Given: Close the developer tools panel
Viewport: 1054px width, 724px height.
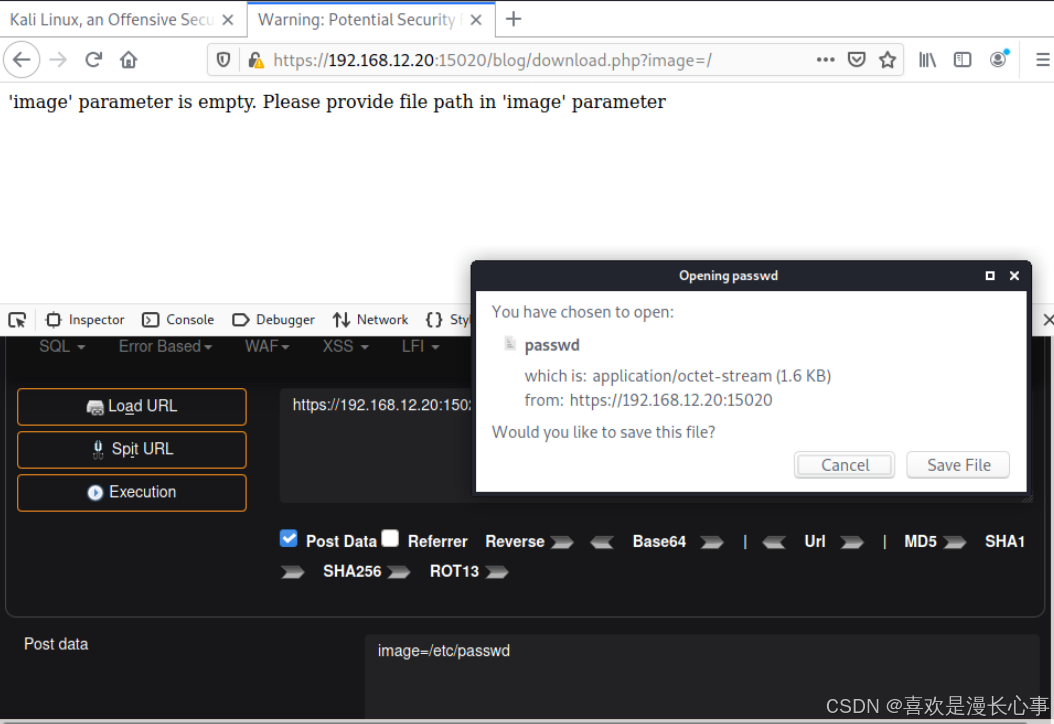Looking at the screenshot, I should coord(1047,320).
